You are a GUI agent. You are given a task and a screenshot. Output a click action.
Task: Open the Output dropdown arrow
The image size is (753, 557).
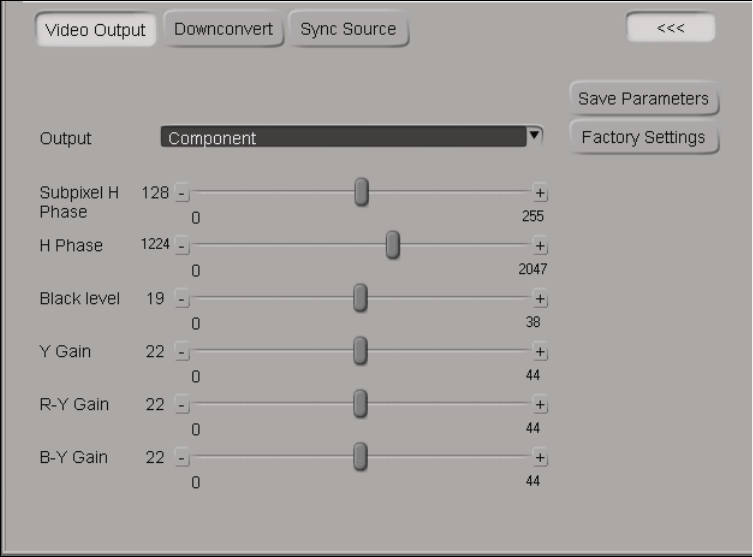[x=535, y=135]
